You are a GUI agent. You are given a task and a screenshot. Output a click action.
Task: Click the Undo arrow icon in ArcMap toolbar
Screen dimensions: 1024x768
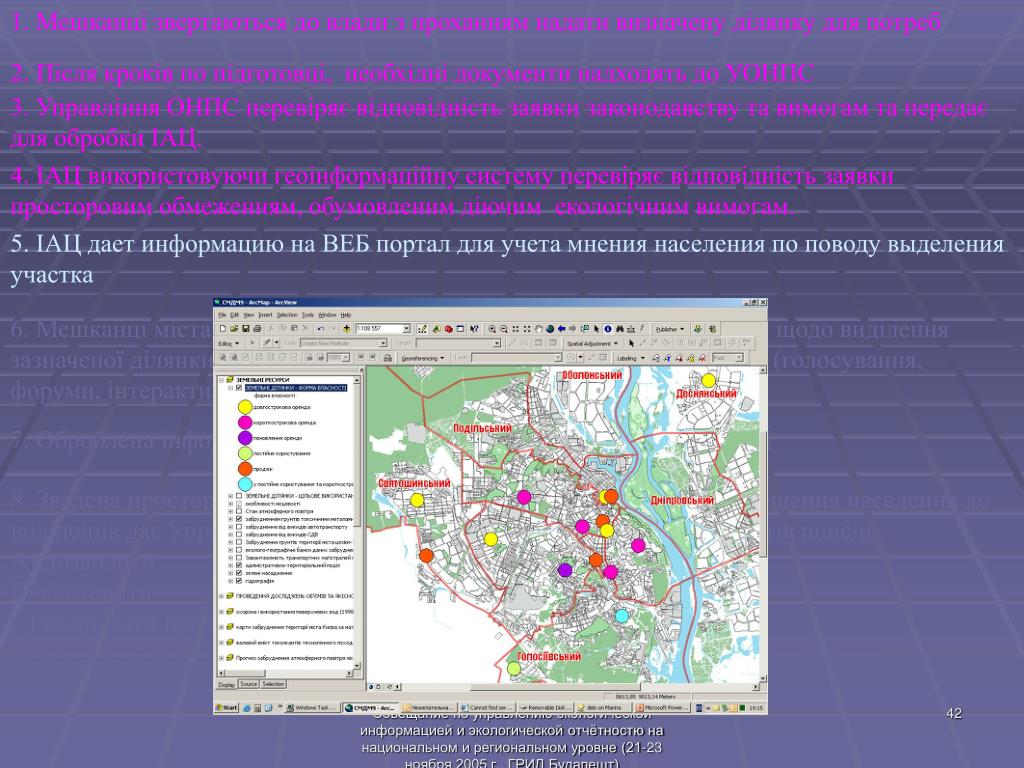321,328
